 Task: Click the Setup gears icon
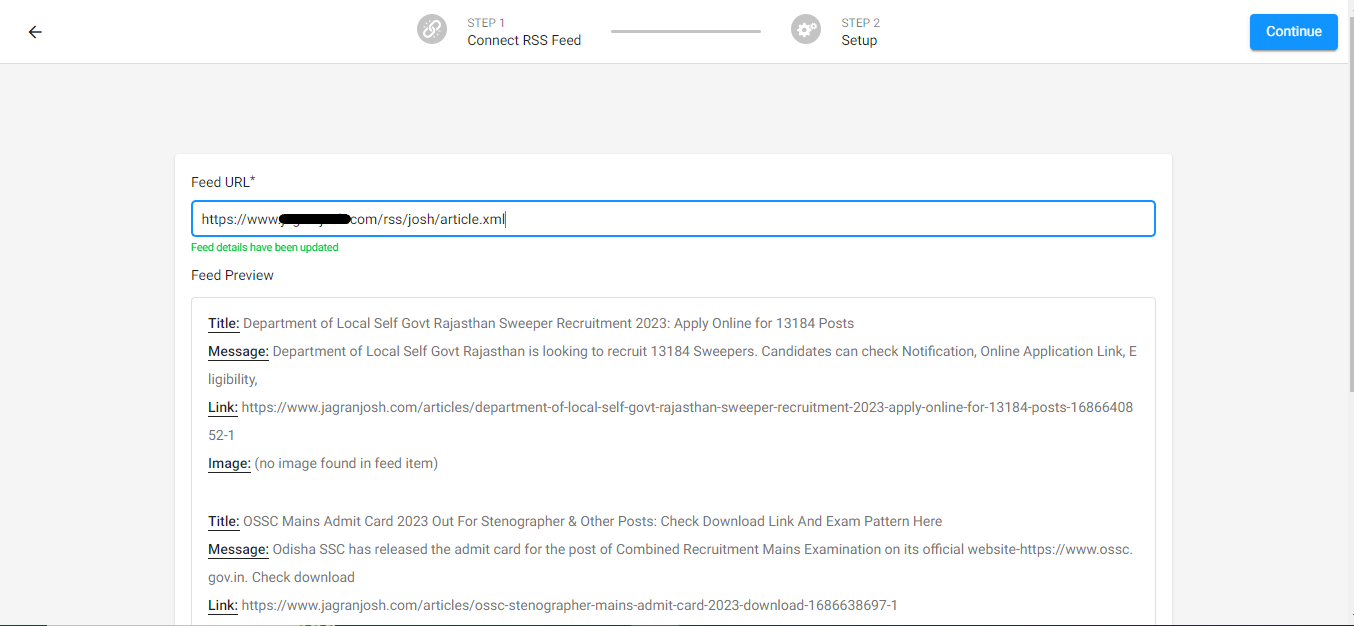pos(806,30)
